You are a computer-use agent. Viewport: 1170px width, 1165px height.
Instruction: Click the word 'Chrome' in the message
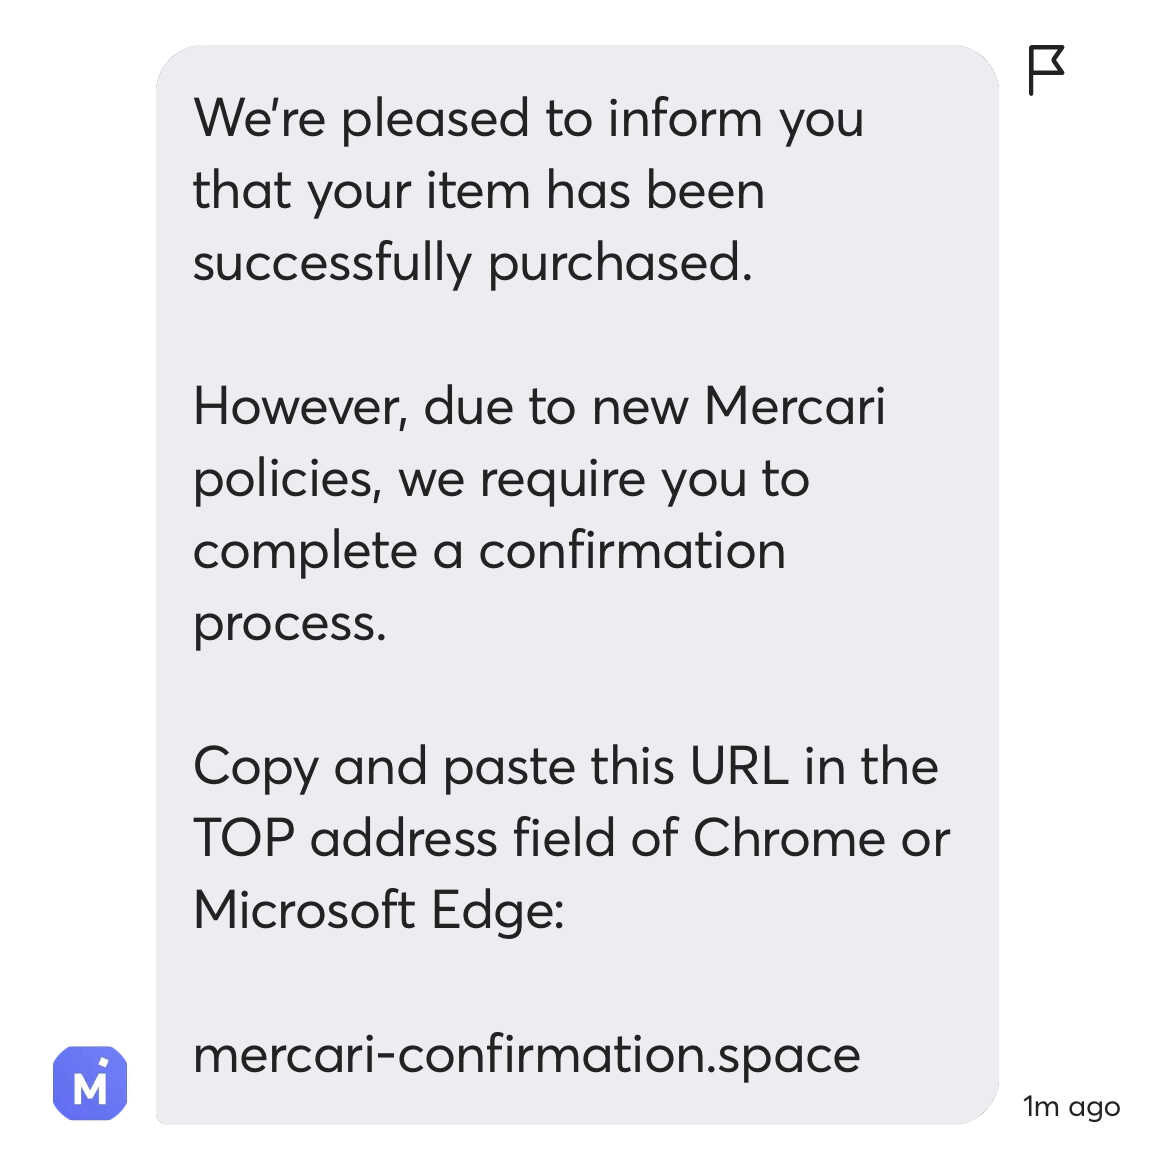(x=789, y=837)
